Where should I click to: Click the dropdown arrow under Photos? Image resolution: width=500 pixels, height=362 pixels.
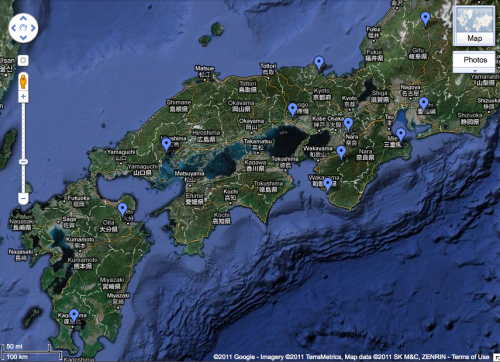coord(475,71)
